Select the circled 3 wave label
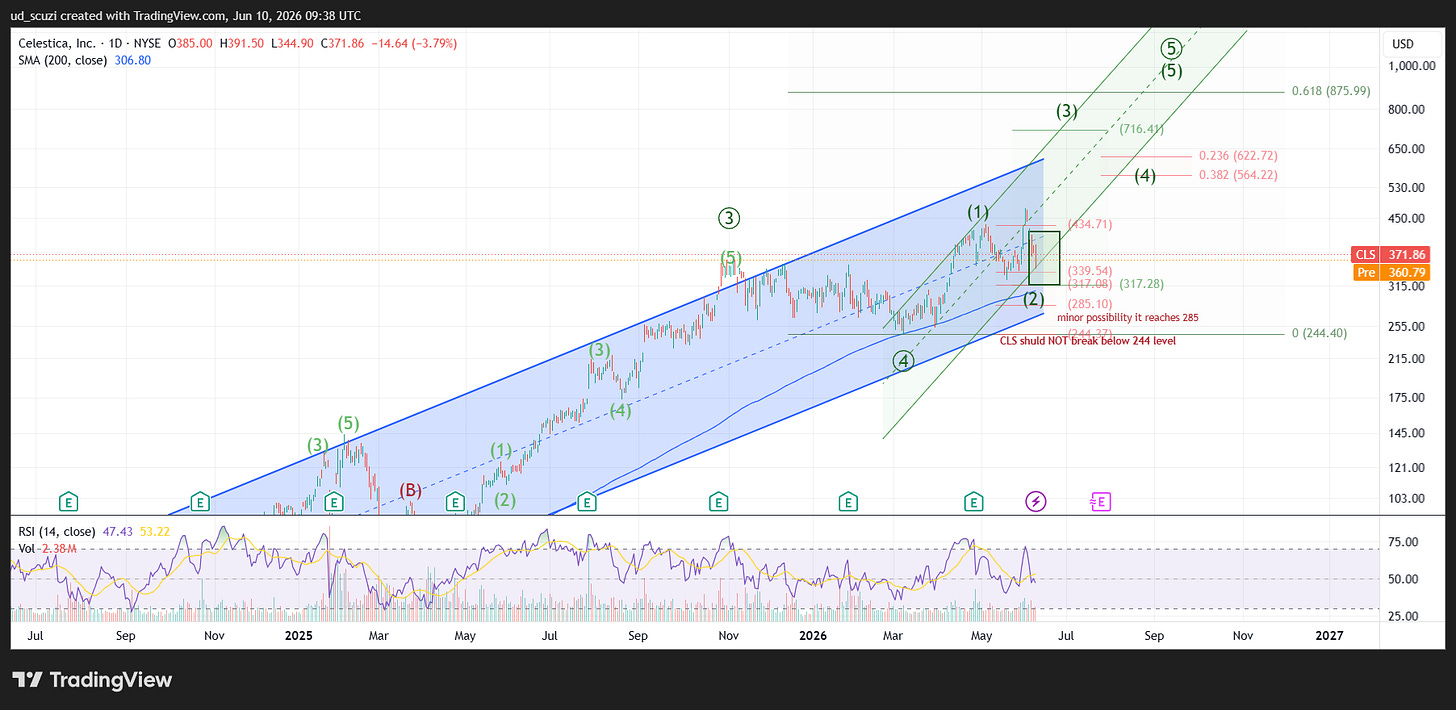Screen dimensions: 1456x710 click(x=729, y=217)
